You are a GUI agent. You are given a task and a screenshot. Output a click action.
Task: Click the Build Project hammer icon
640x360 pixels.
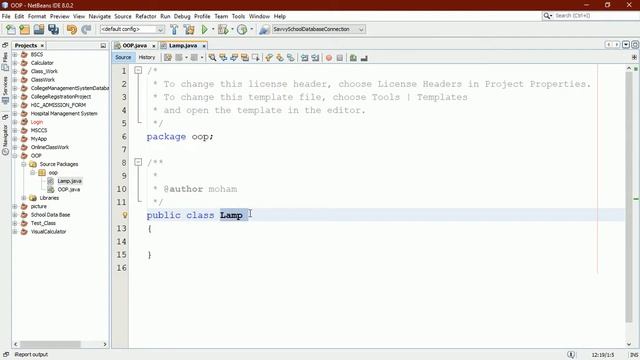174,29
